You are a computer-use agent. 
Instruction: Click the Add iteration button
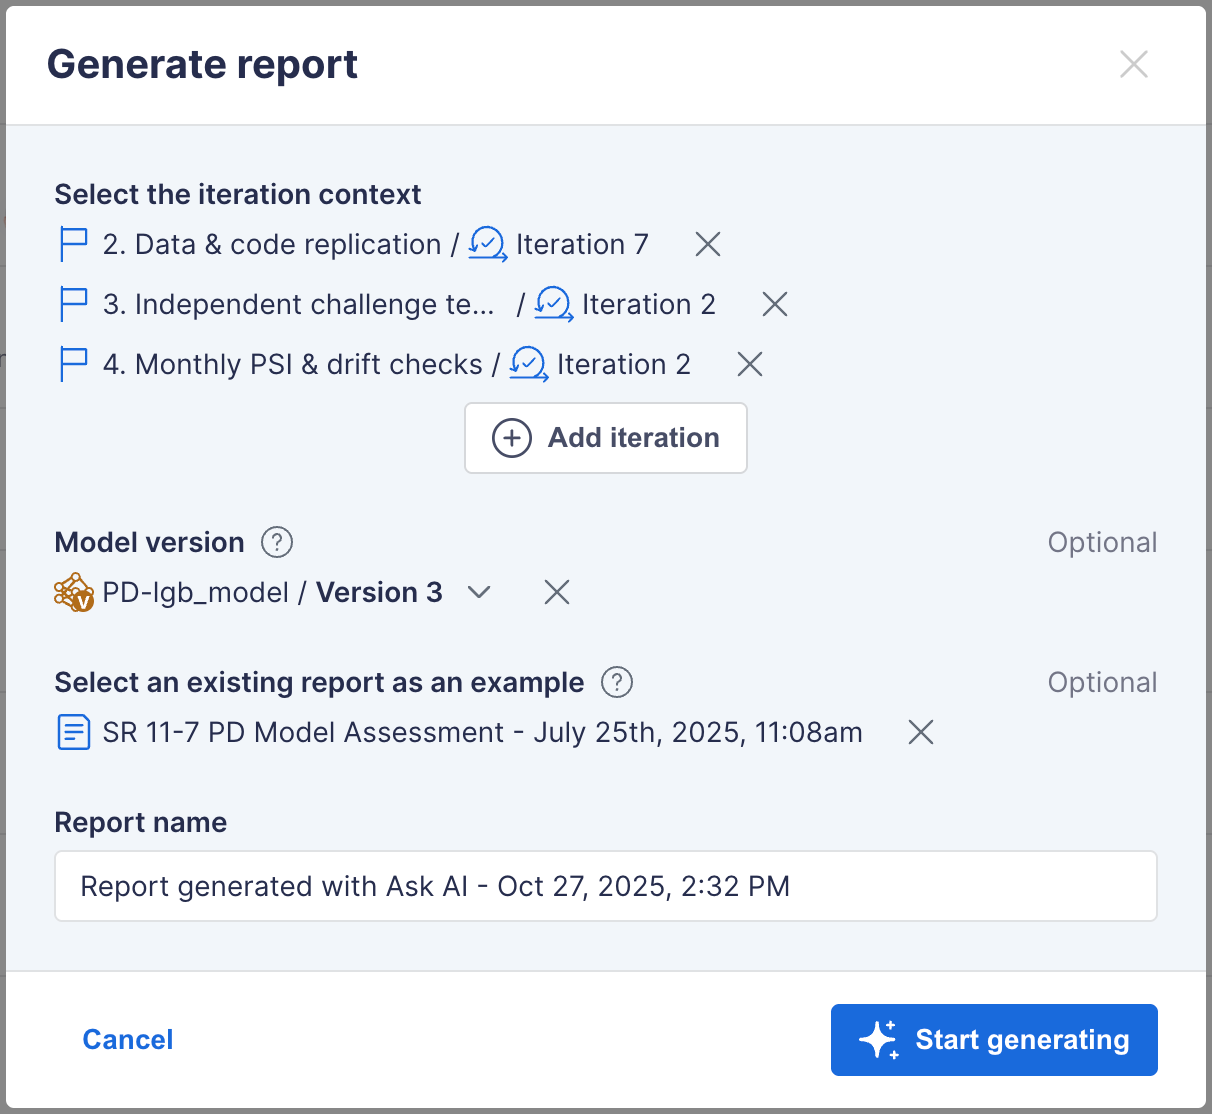pyautogui.click(x=606, y=438)
